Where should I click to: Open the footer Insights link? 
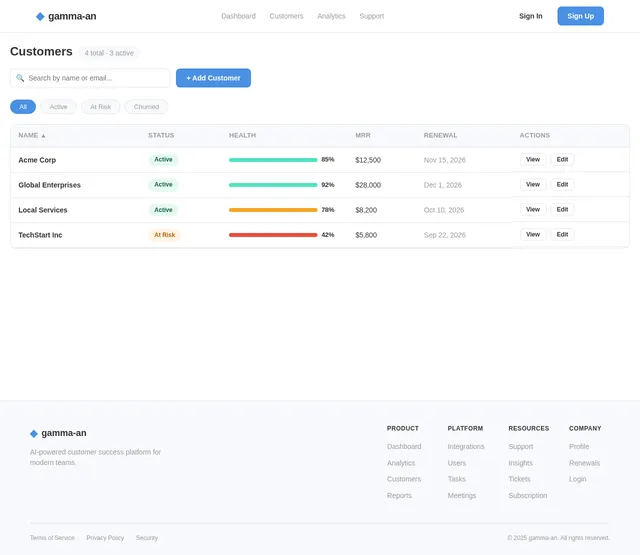click(x=520, y=463)
